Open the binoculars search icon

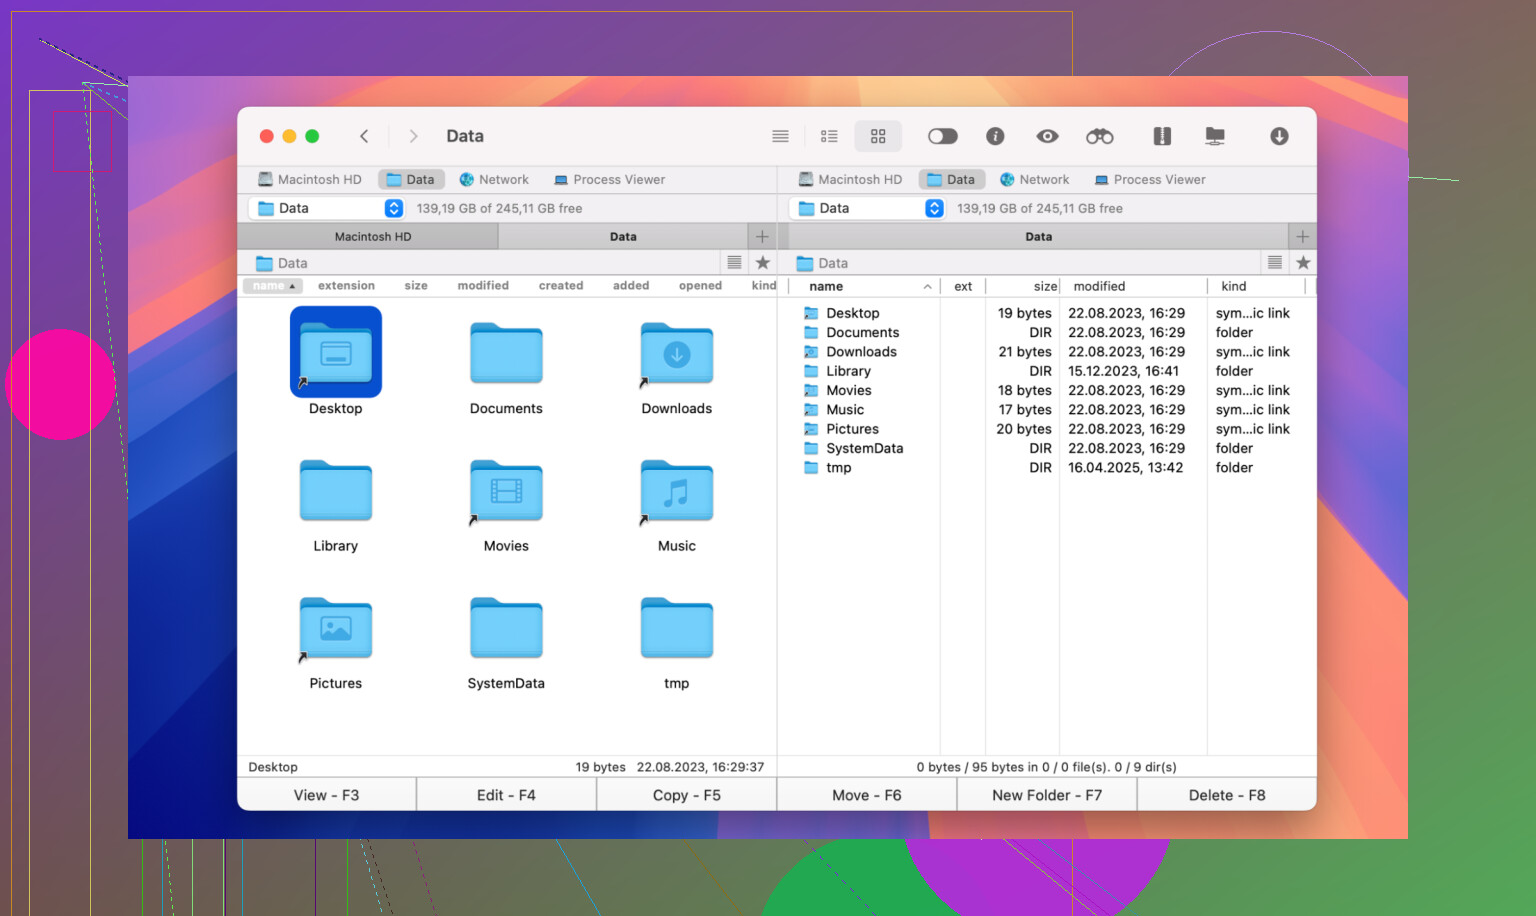(1099, 136)
